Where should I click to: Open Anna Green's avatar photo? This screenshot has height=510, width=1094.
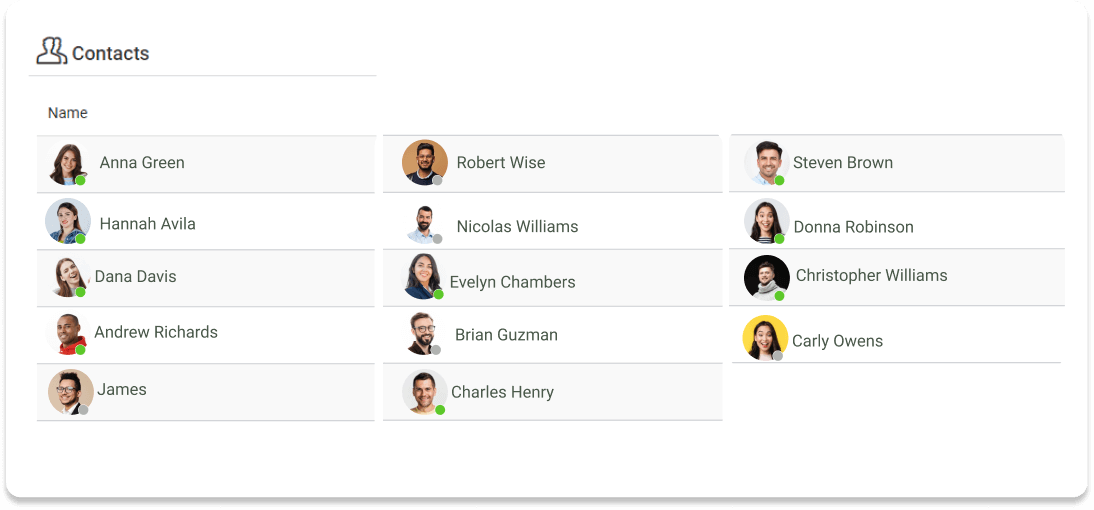(x=68, y=163)
